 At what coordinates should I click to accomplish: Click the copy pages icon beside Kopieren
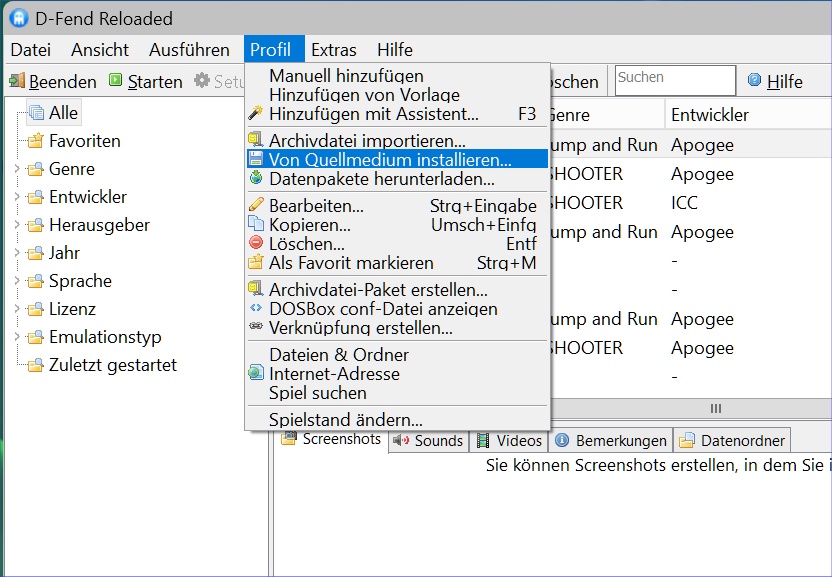[x=256, y=223]
